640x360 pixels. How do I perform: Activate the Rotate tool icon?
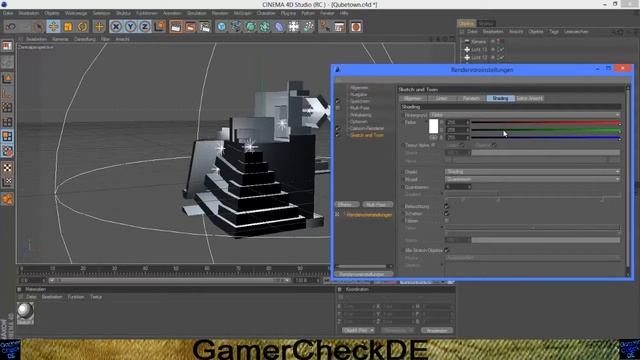point(82,27)
